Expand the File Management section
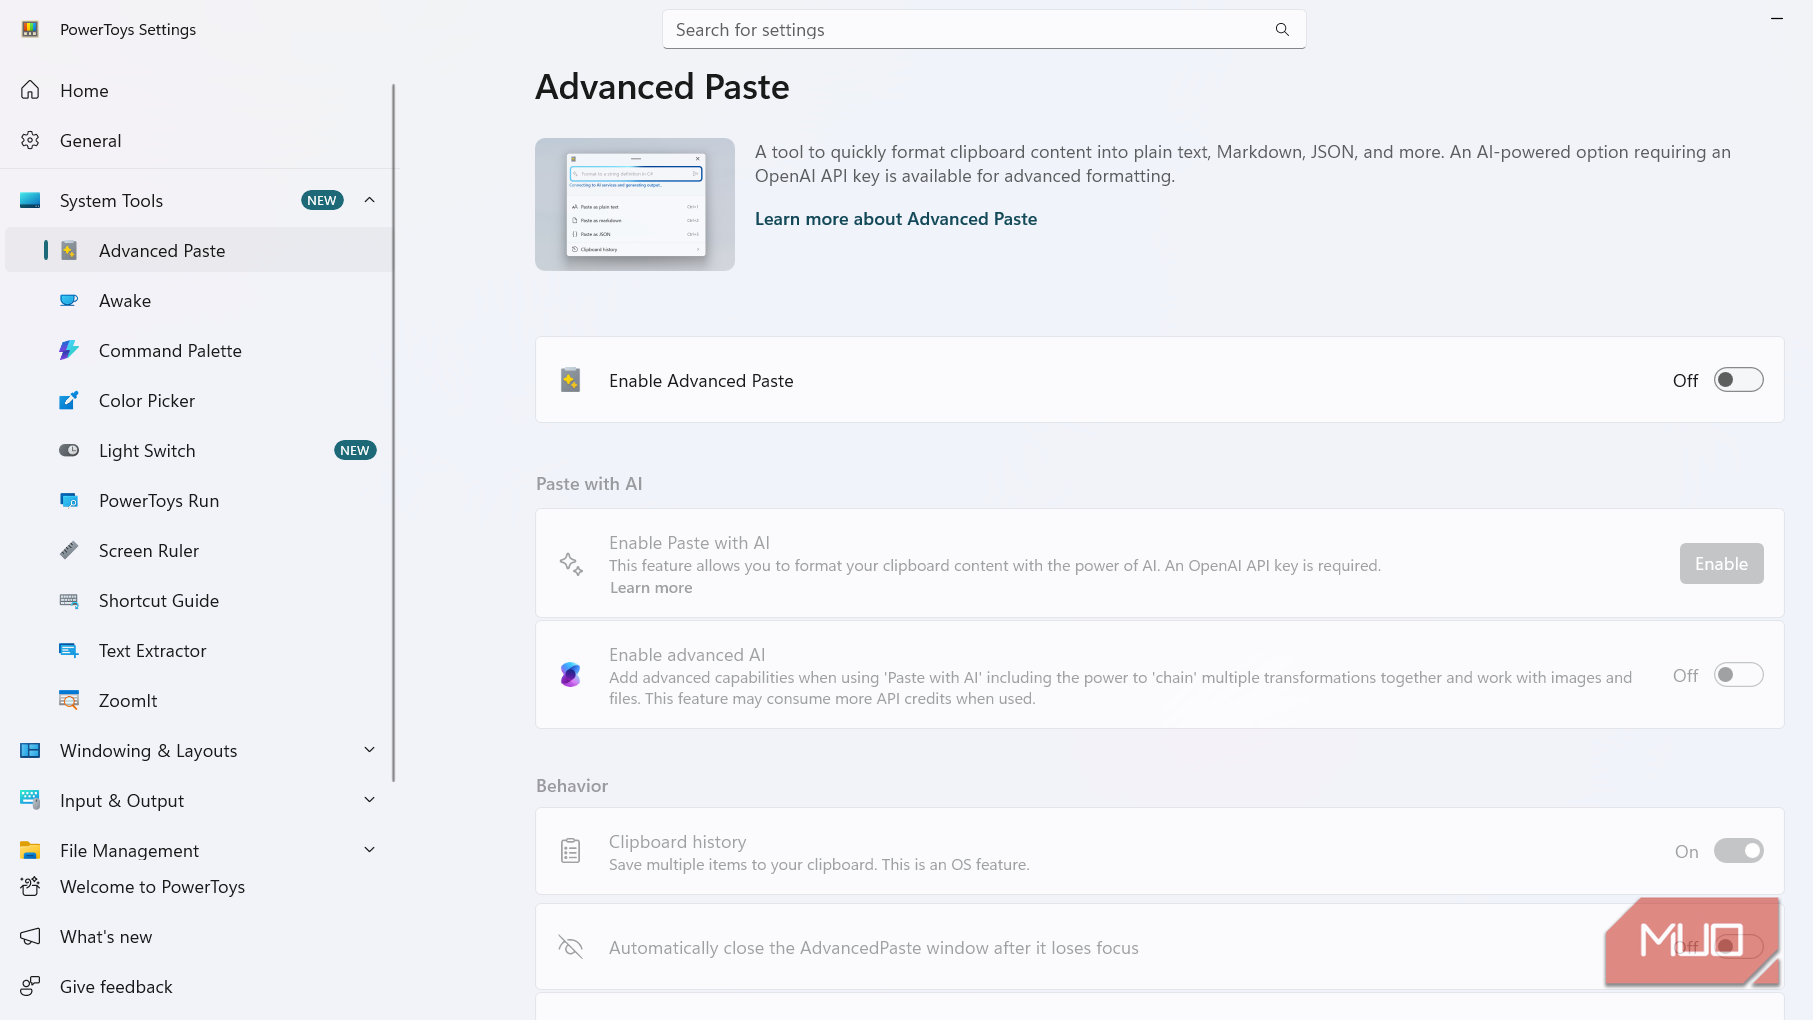The width and height of the screenshot is (1813, 1020). pos(370,850)
